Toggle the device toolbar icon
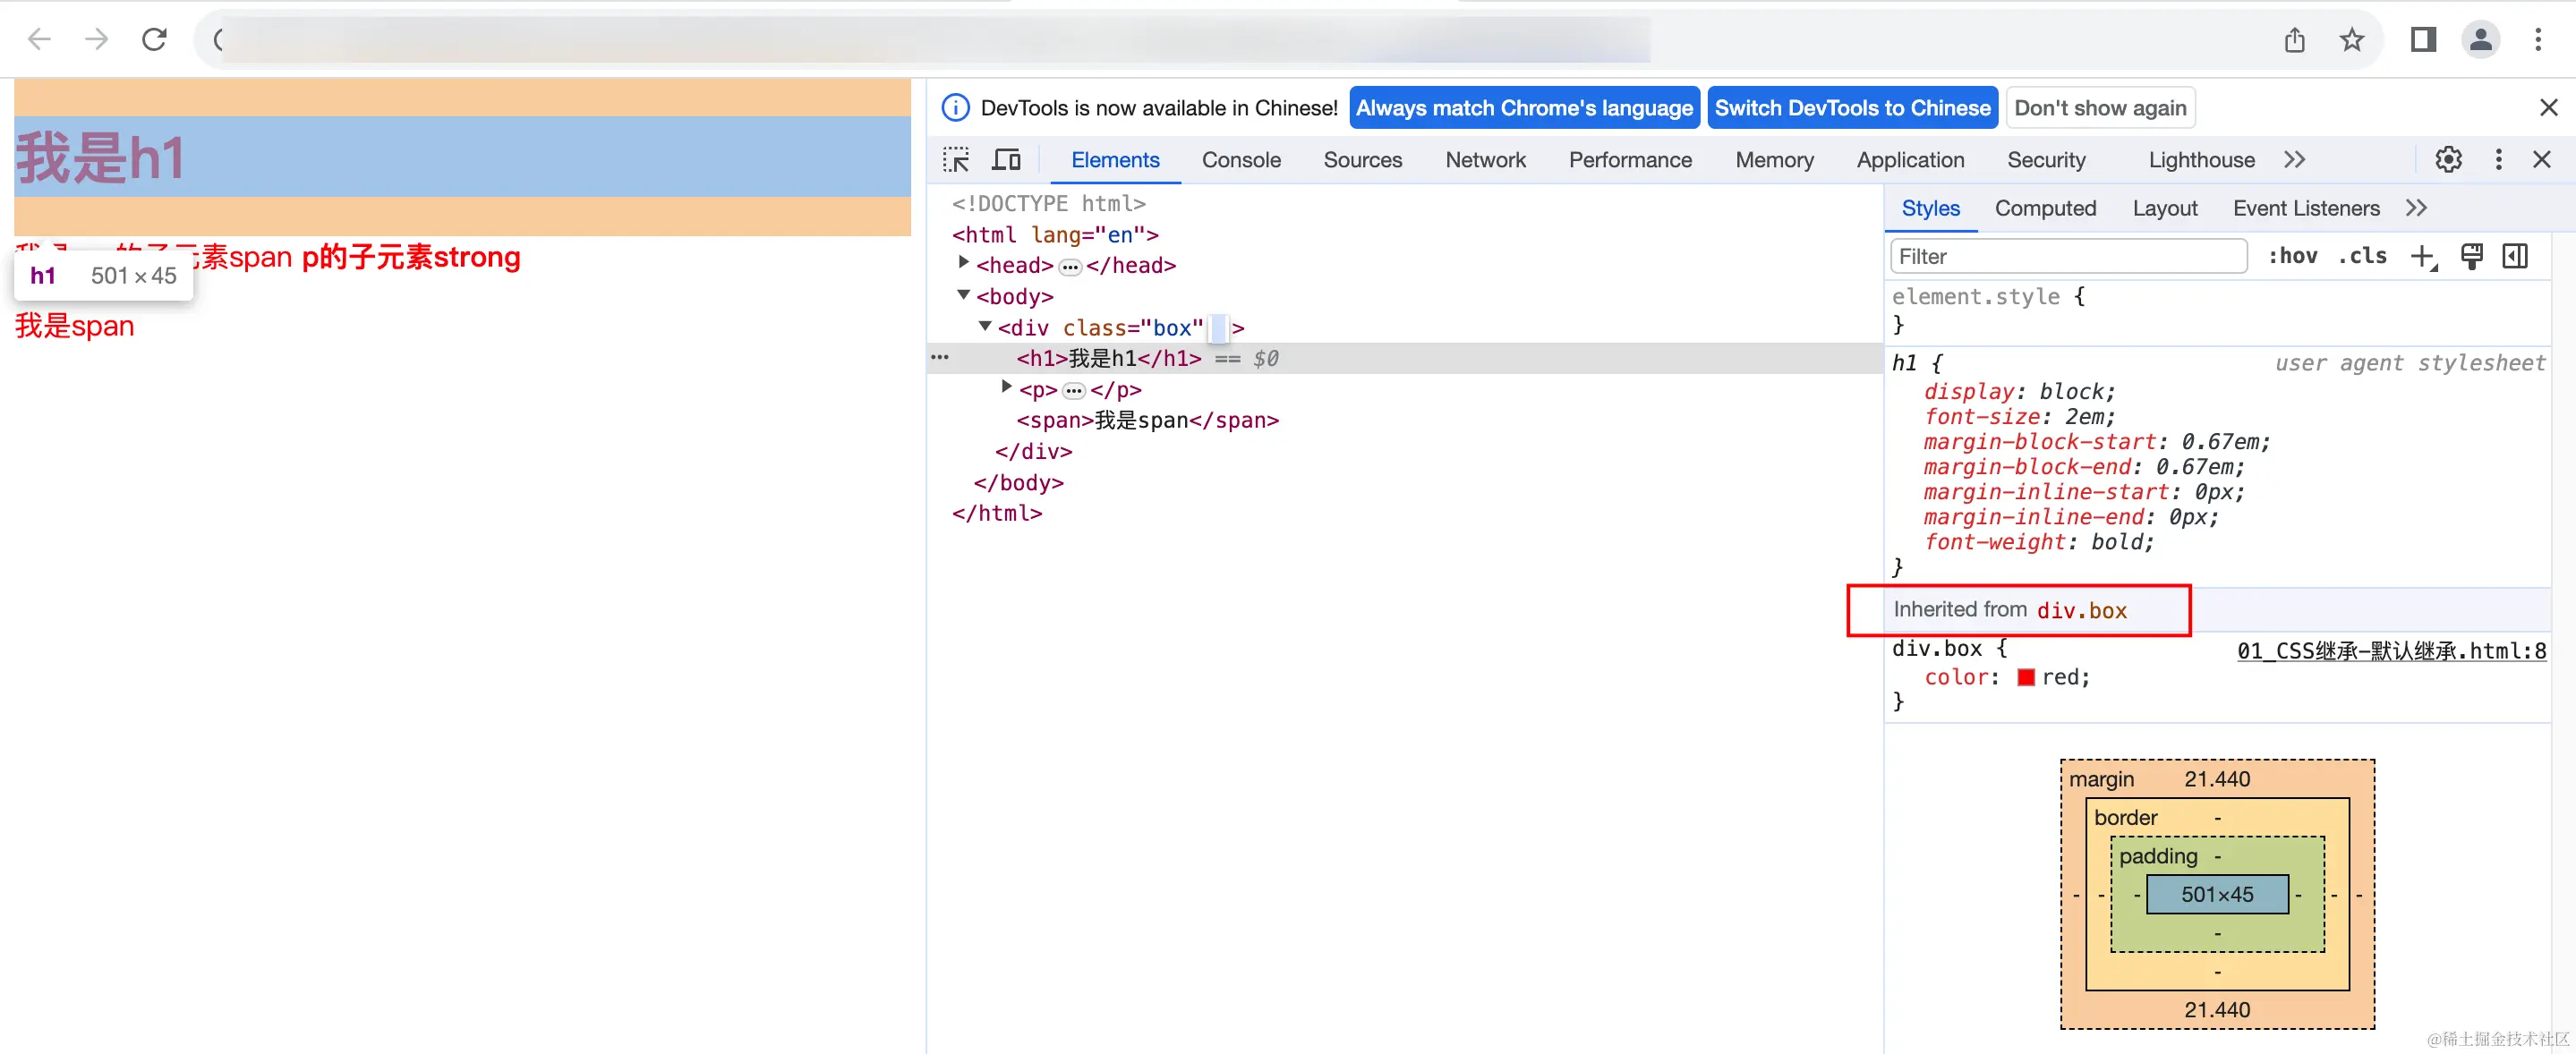Screen dimensions: 2576x1054 coord(1006,160)
